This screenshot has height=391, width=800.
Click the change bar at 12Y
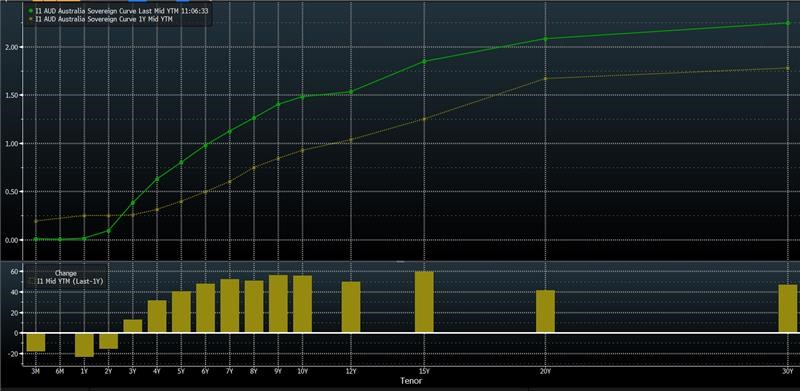351,307
